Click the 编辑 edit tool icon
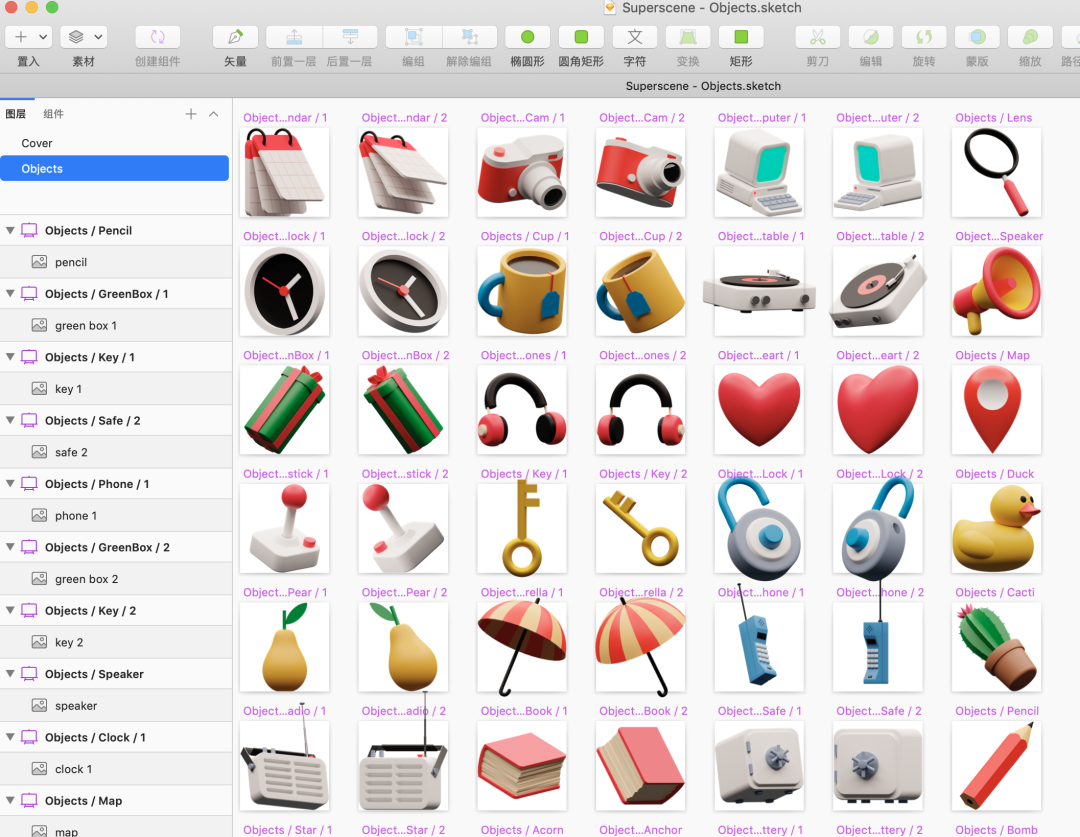The height and width of the screenshot is (837, 1080). pos(871,37)
